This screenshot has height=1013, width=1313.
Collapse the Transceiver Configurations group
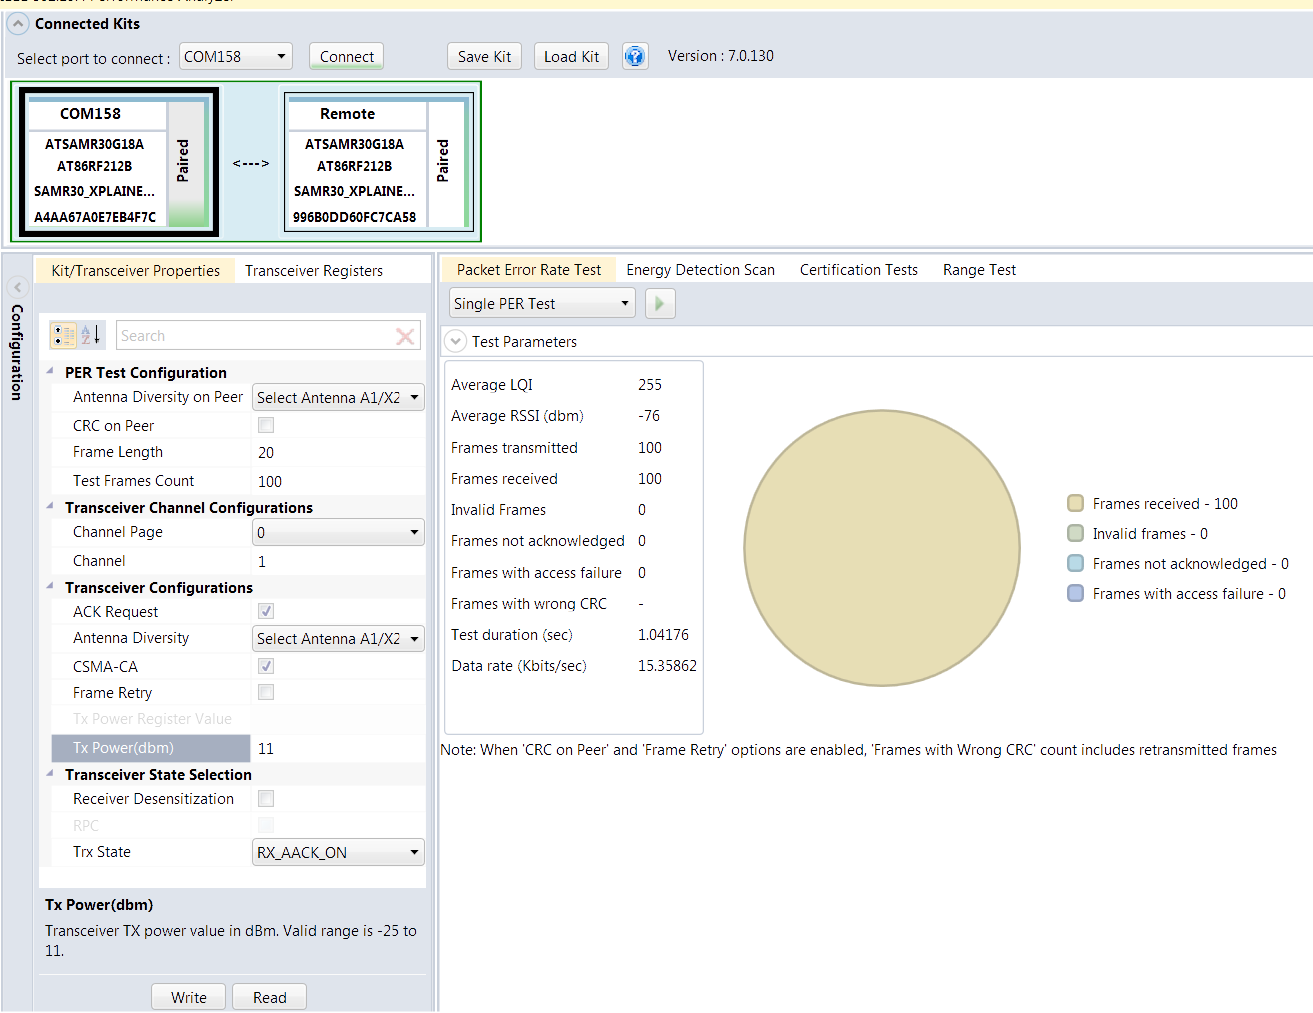pyautogui.click(x=50, y=586)
